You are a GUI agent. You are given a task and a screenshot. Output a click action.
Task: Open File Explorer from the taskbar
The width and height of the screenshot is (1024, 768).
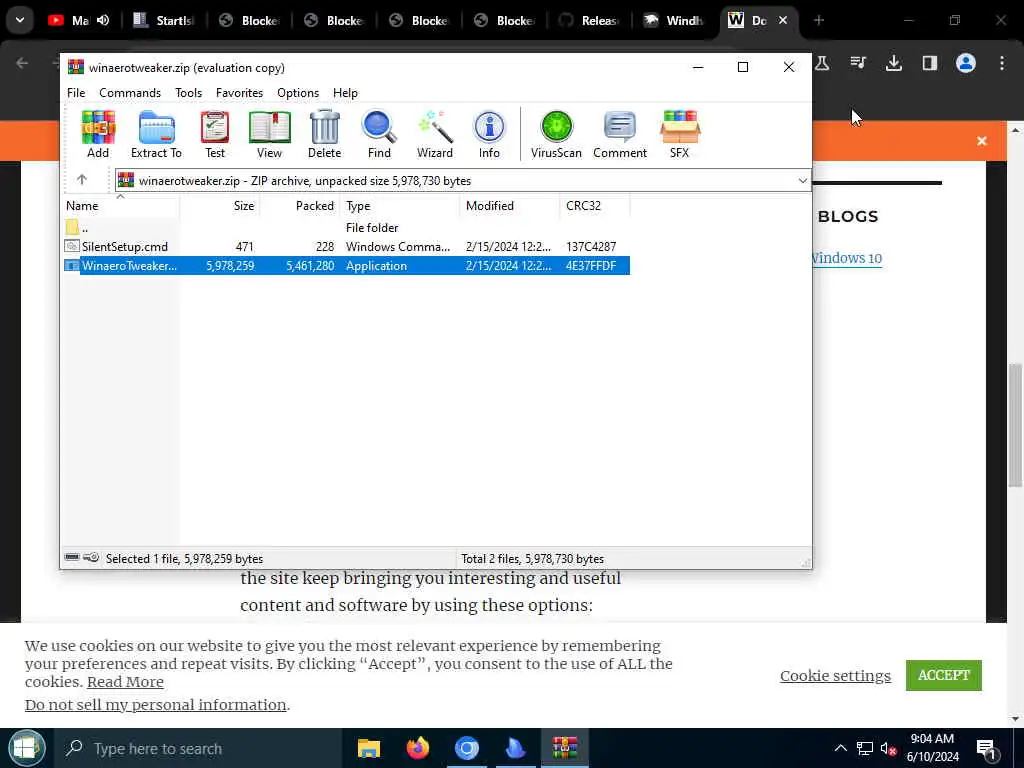point(369,748)
